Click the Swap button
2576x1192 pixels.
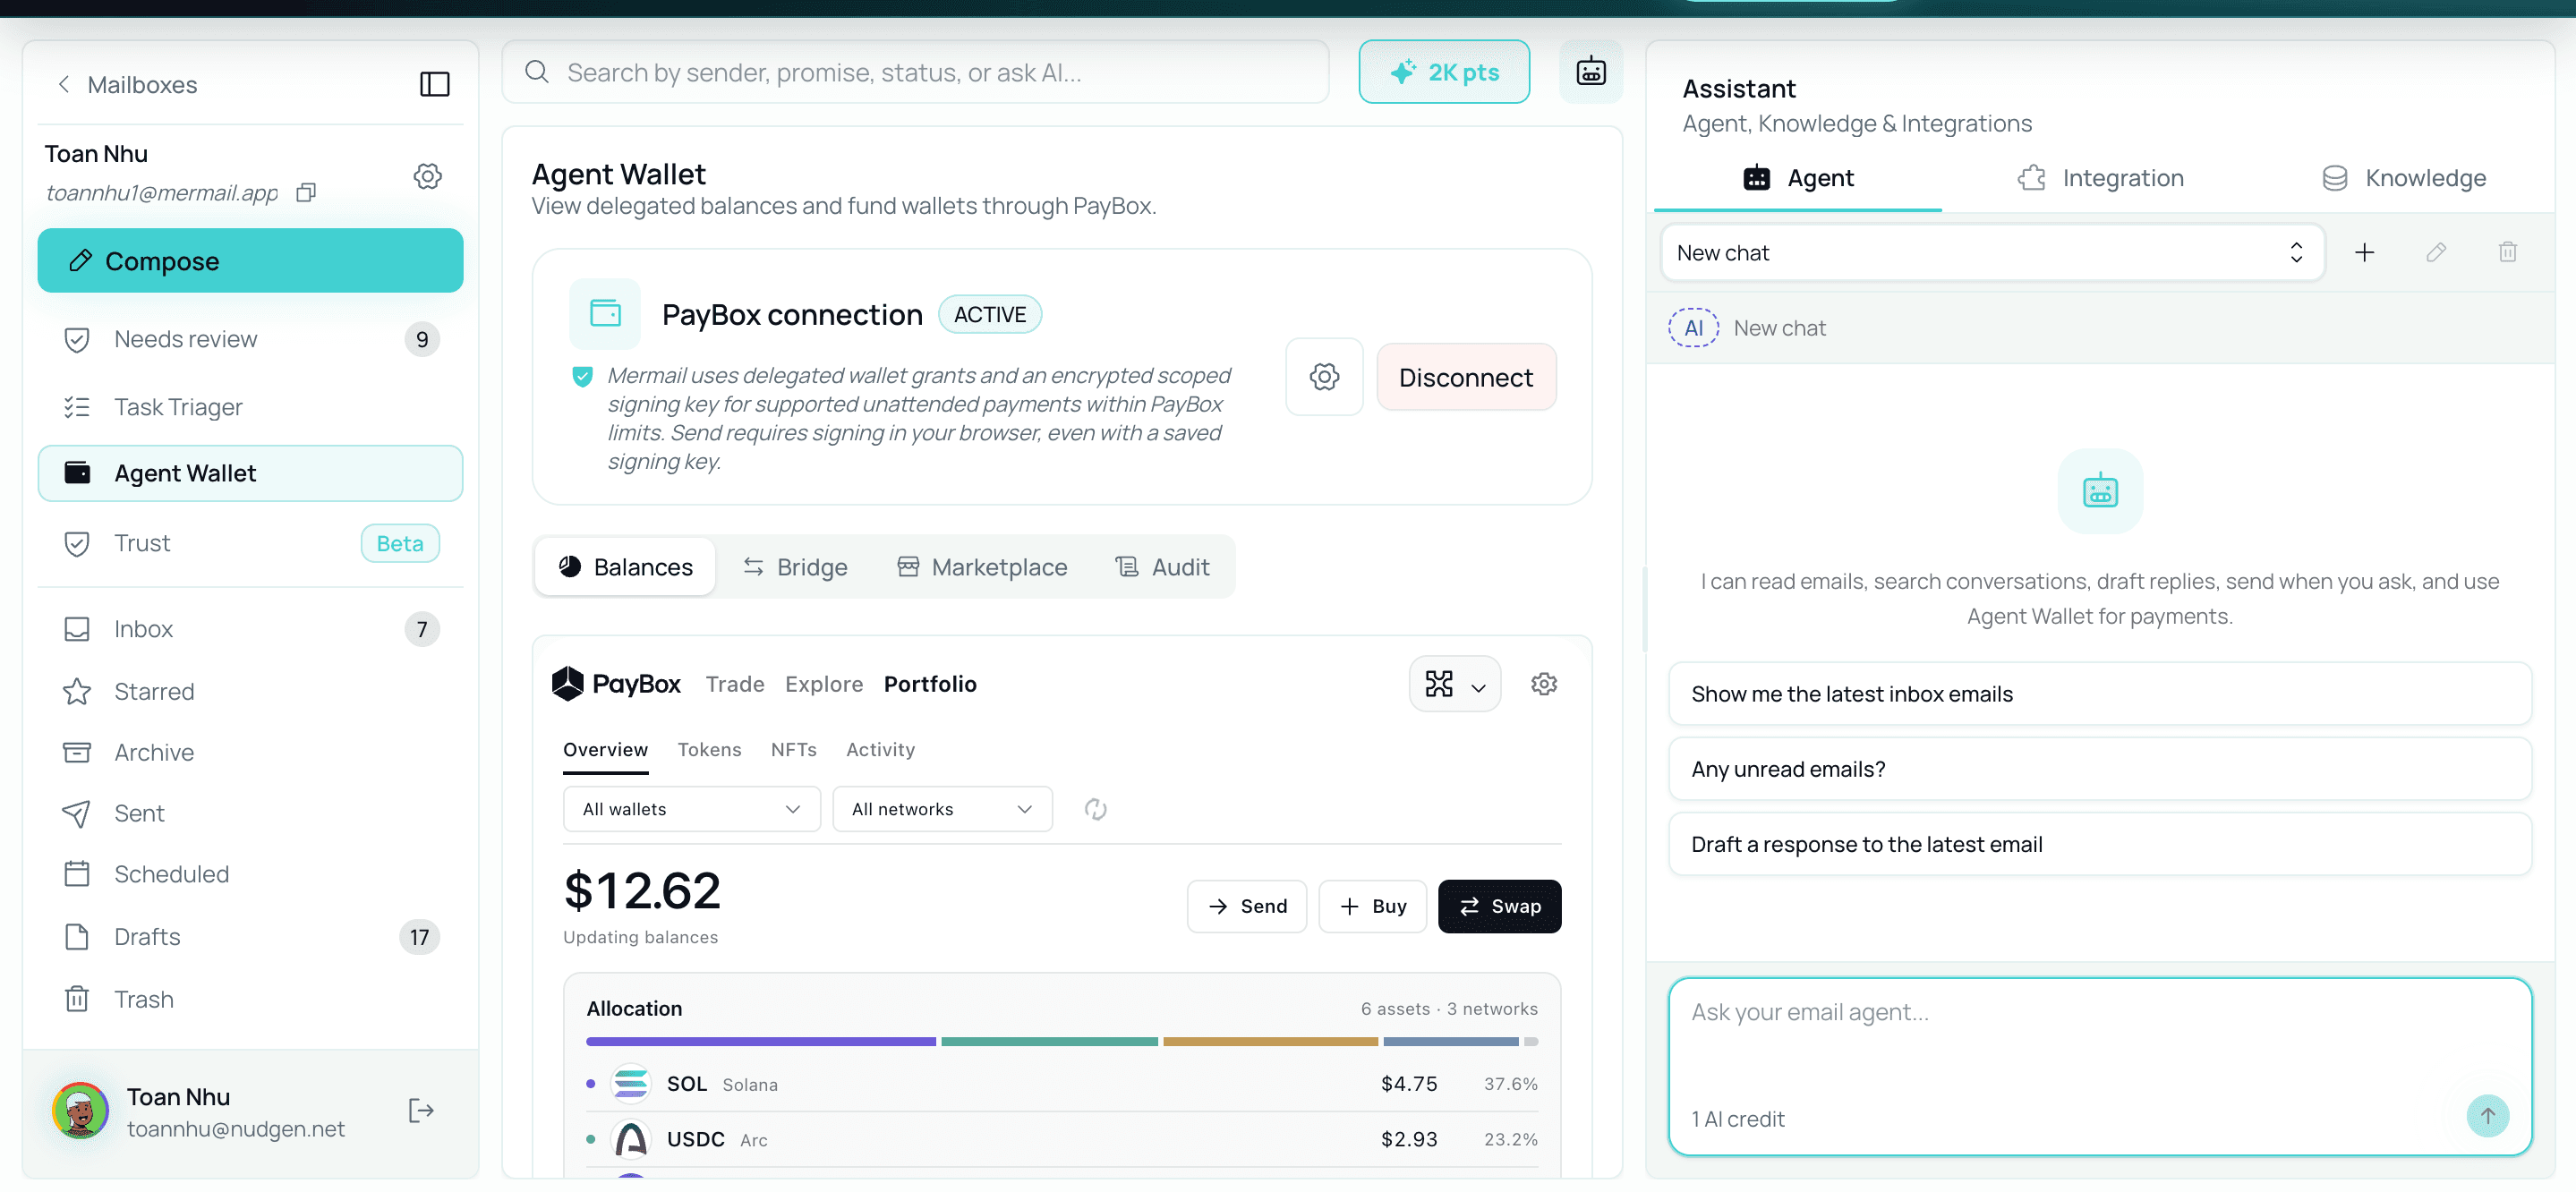[1499, 906]
